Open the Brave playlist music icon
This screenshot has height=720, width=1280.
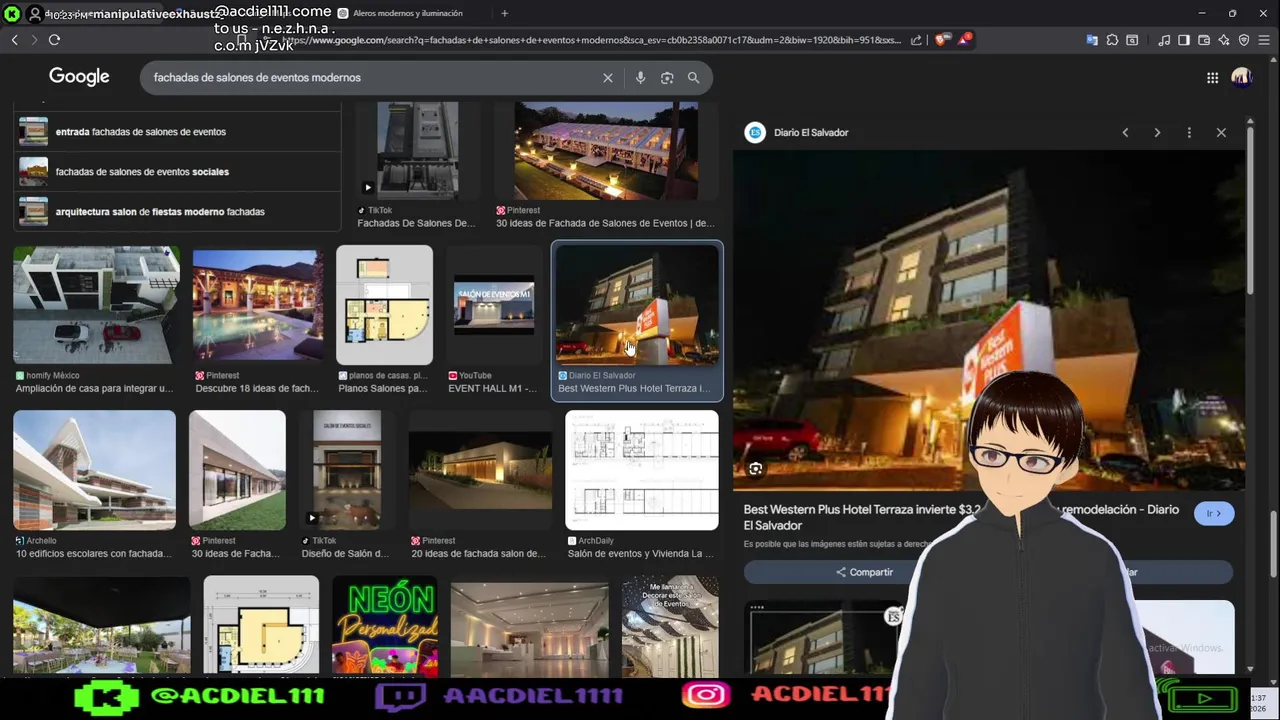[1164, 40]
